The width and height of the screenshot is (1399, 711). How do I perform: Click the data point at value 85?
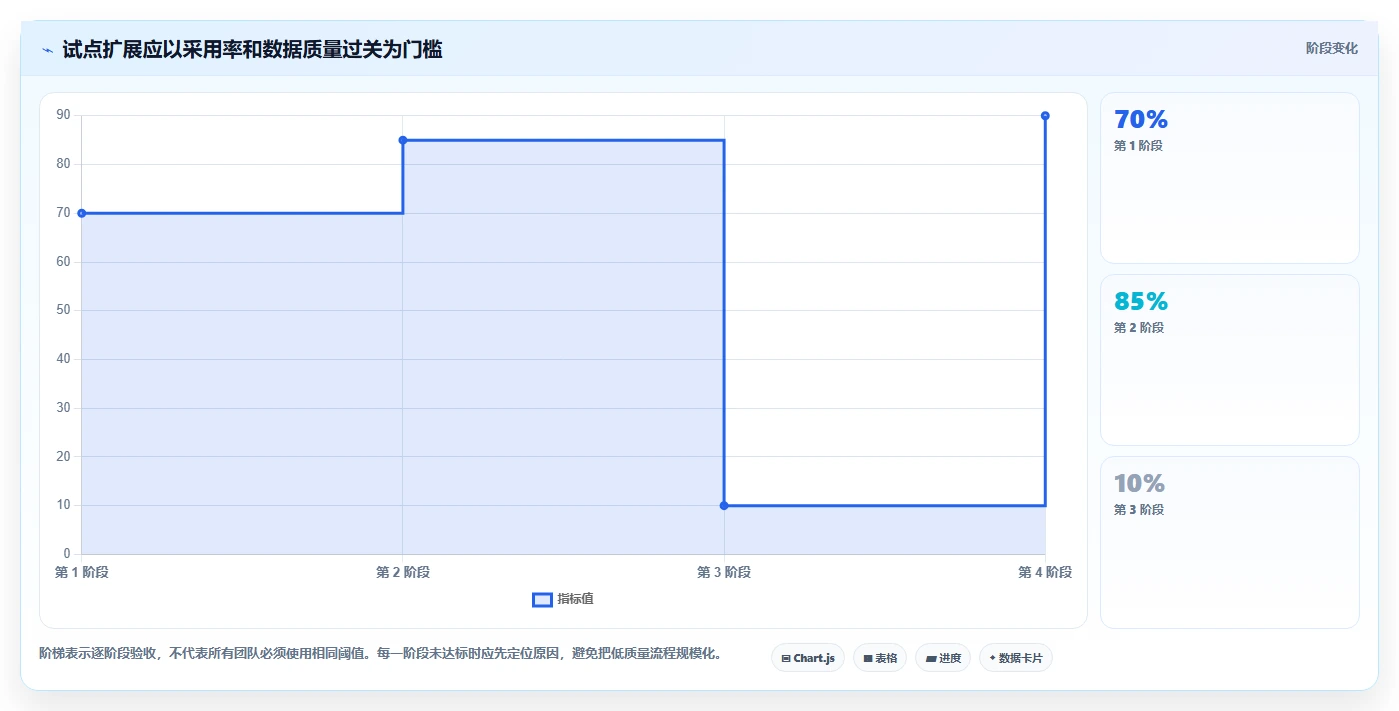(403, 140)
